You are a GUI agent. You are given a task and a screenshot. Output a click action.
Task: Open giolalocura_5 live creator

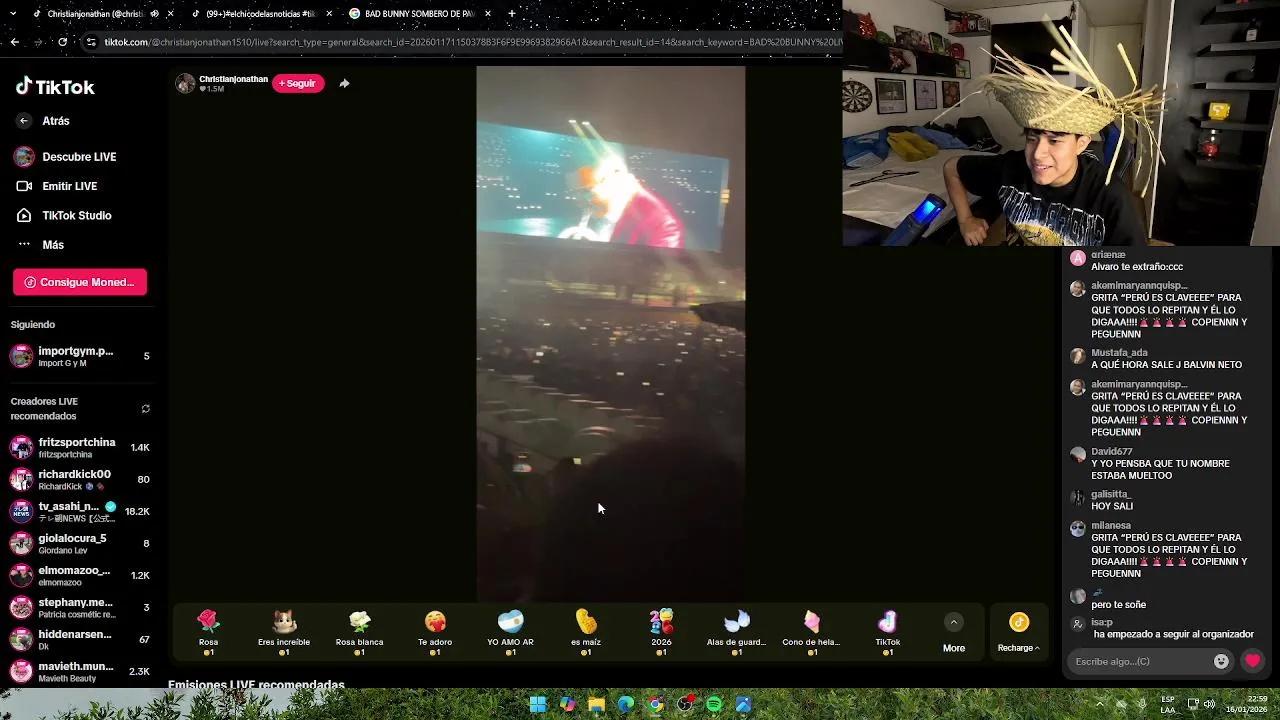80,543
